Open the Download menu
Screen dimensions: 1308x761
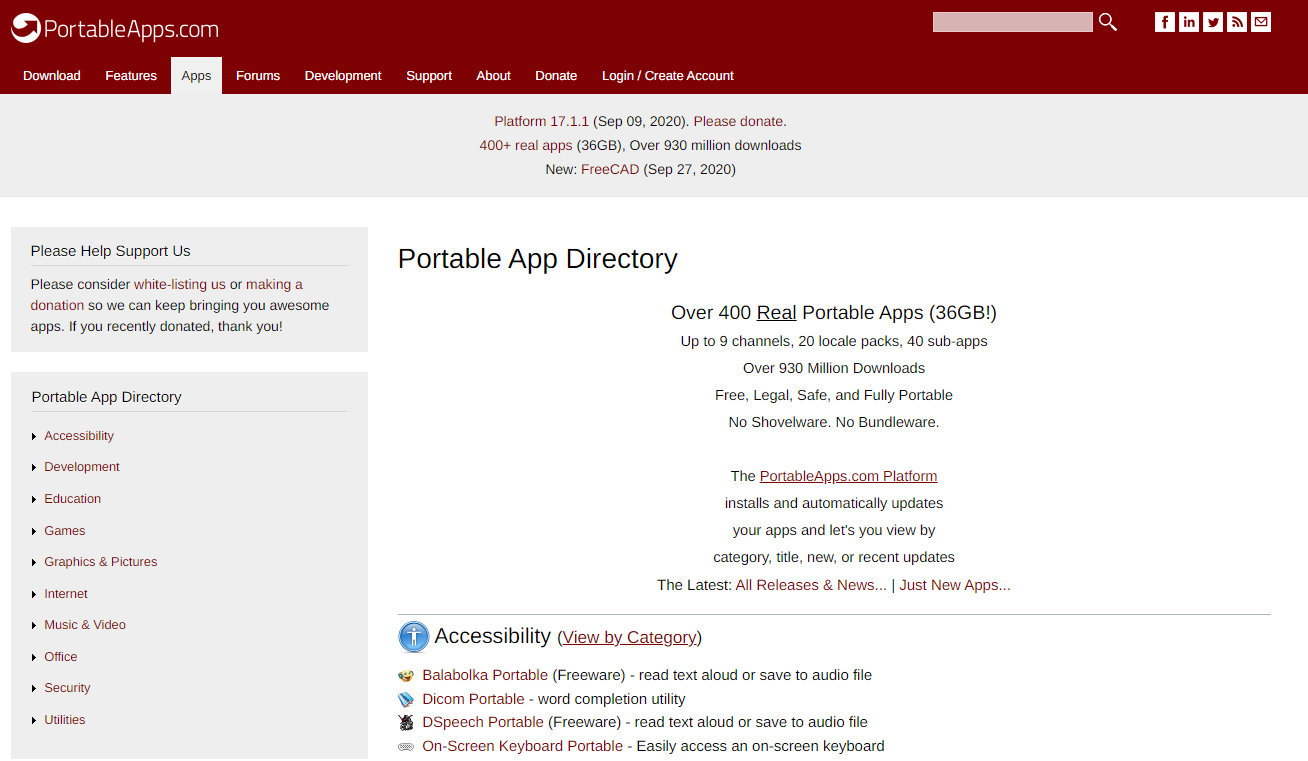click(52, 76)
